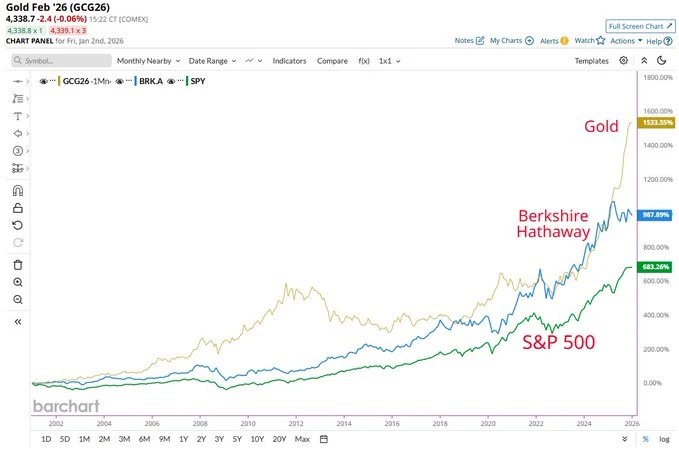Click the Symbol search field

60,60
